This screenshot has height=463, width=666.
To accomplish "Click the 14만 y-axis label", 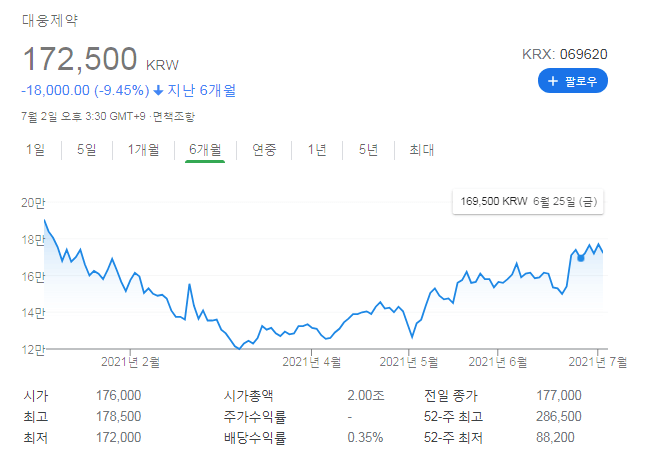I will [33, 313].
